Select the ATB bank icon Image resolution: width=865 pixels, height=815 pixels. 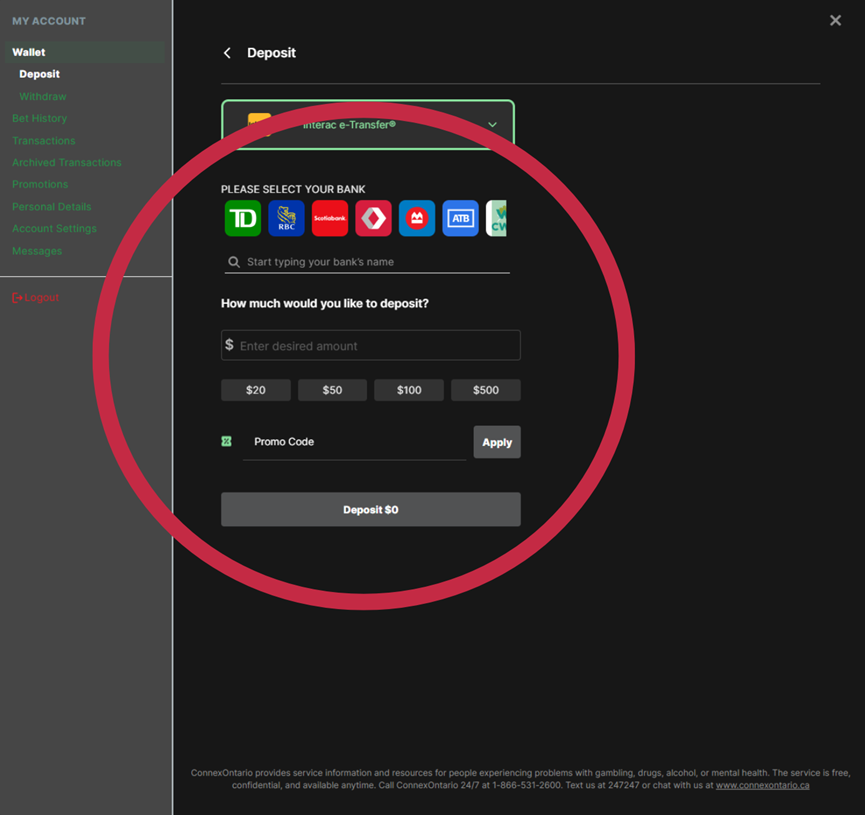tap(461, 218)
